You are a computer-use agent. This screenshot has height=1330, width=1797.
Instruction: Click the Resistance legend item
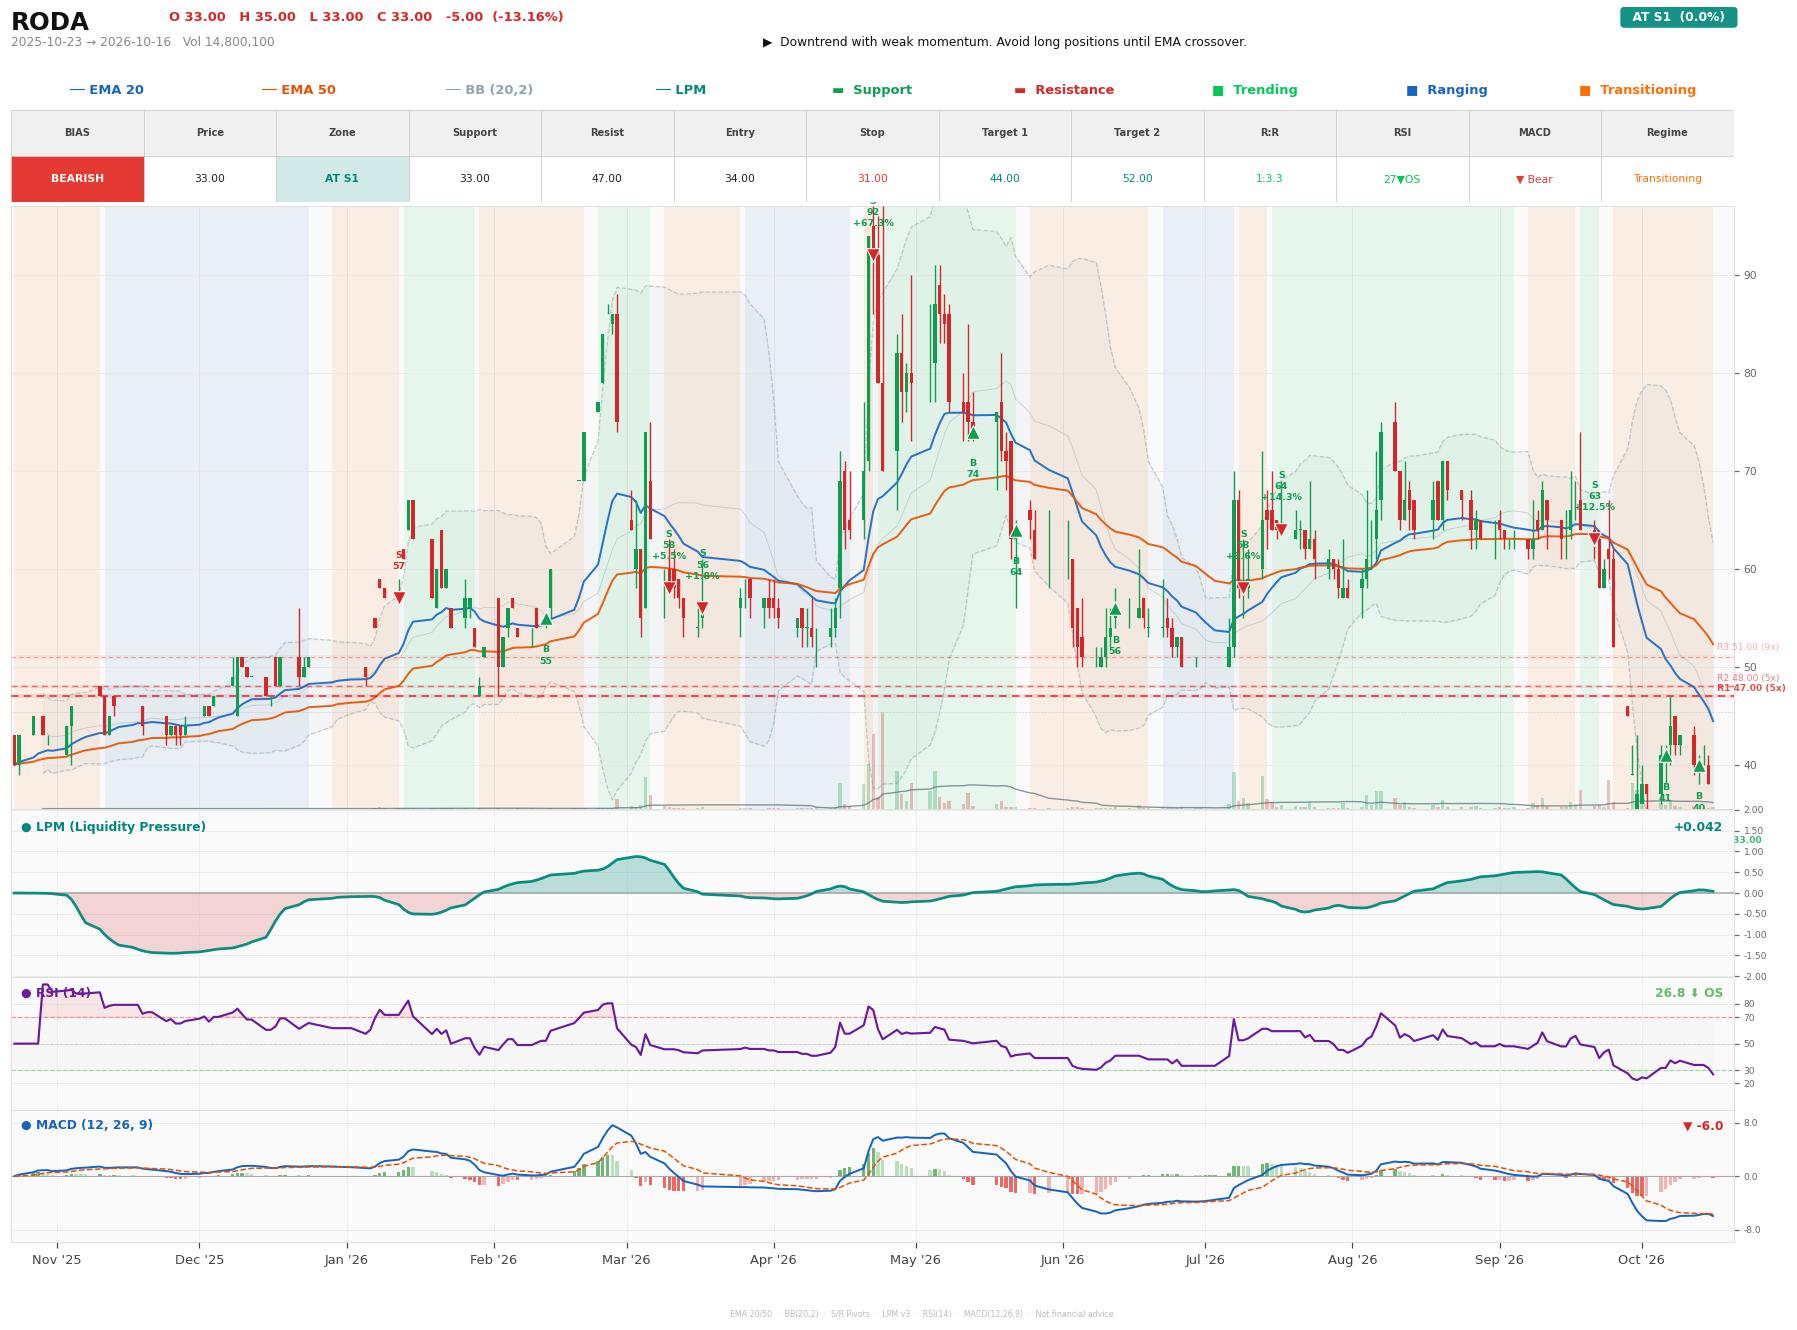pyautogui.click(x=1064, y=90)
